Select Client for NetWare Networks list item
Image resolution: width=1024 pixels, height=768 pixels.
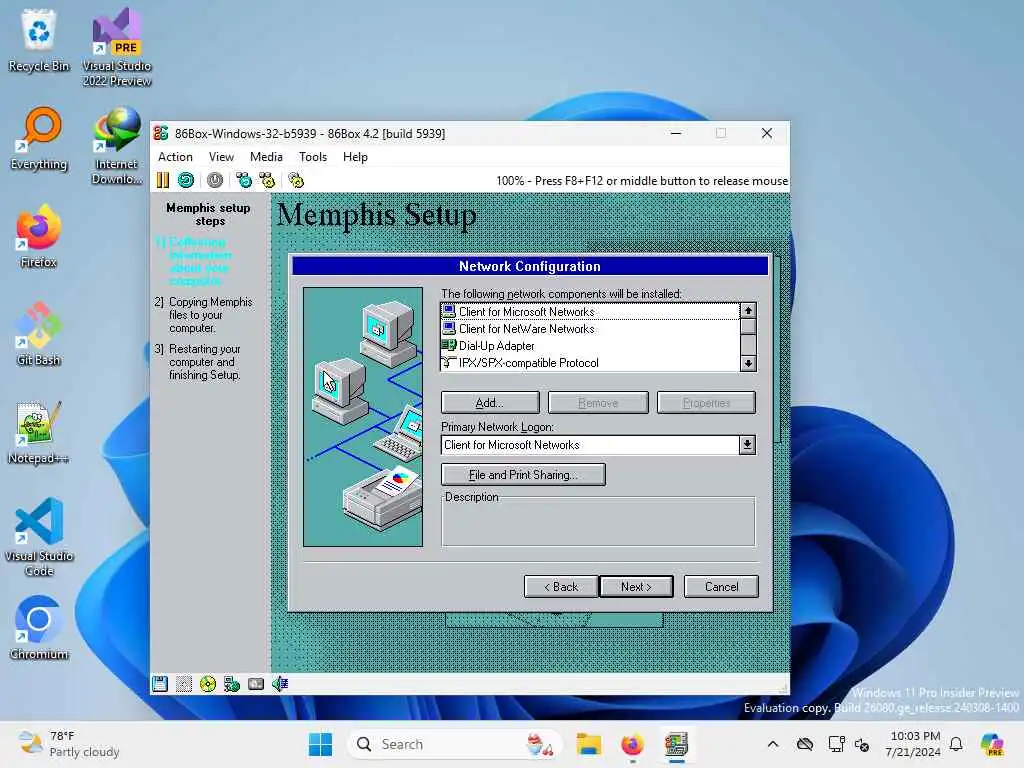pos(590,328)
